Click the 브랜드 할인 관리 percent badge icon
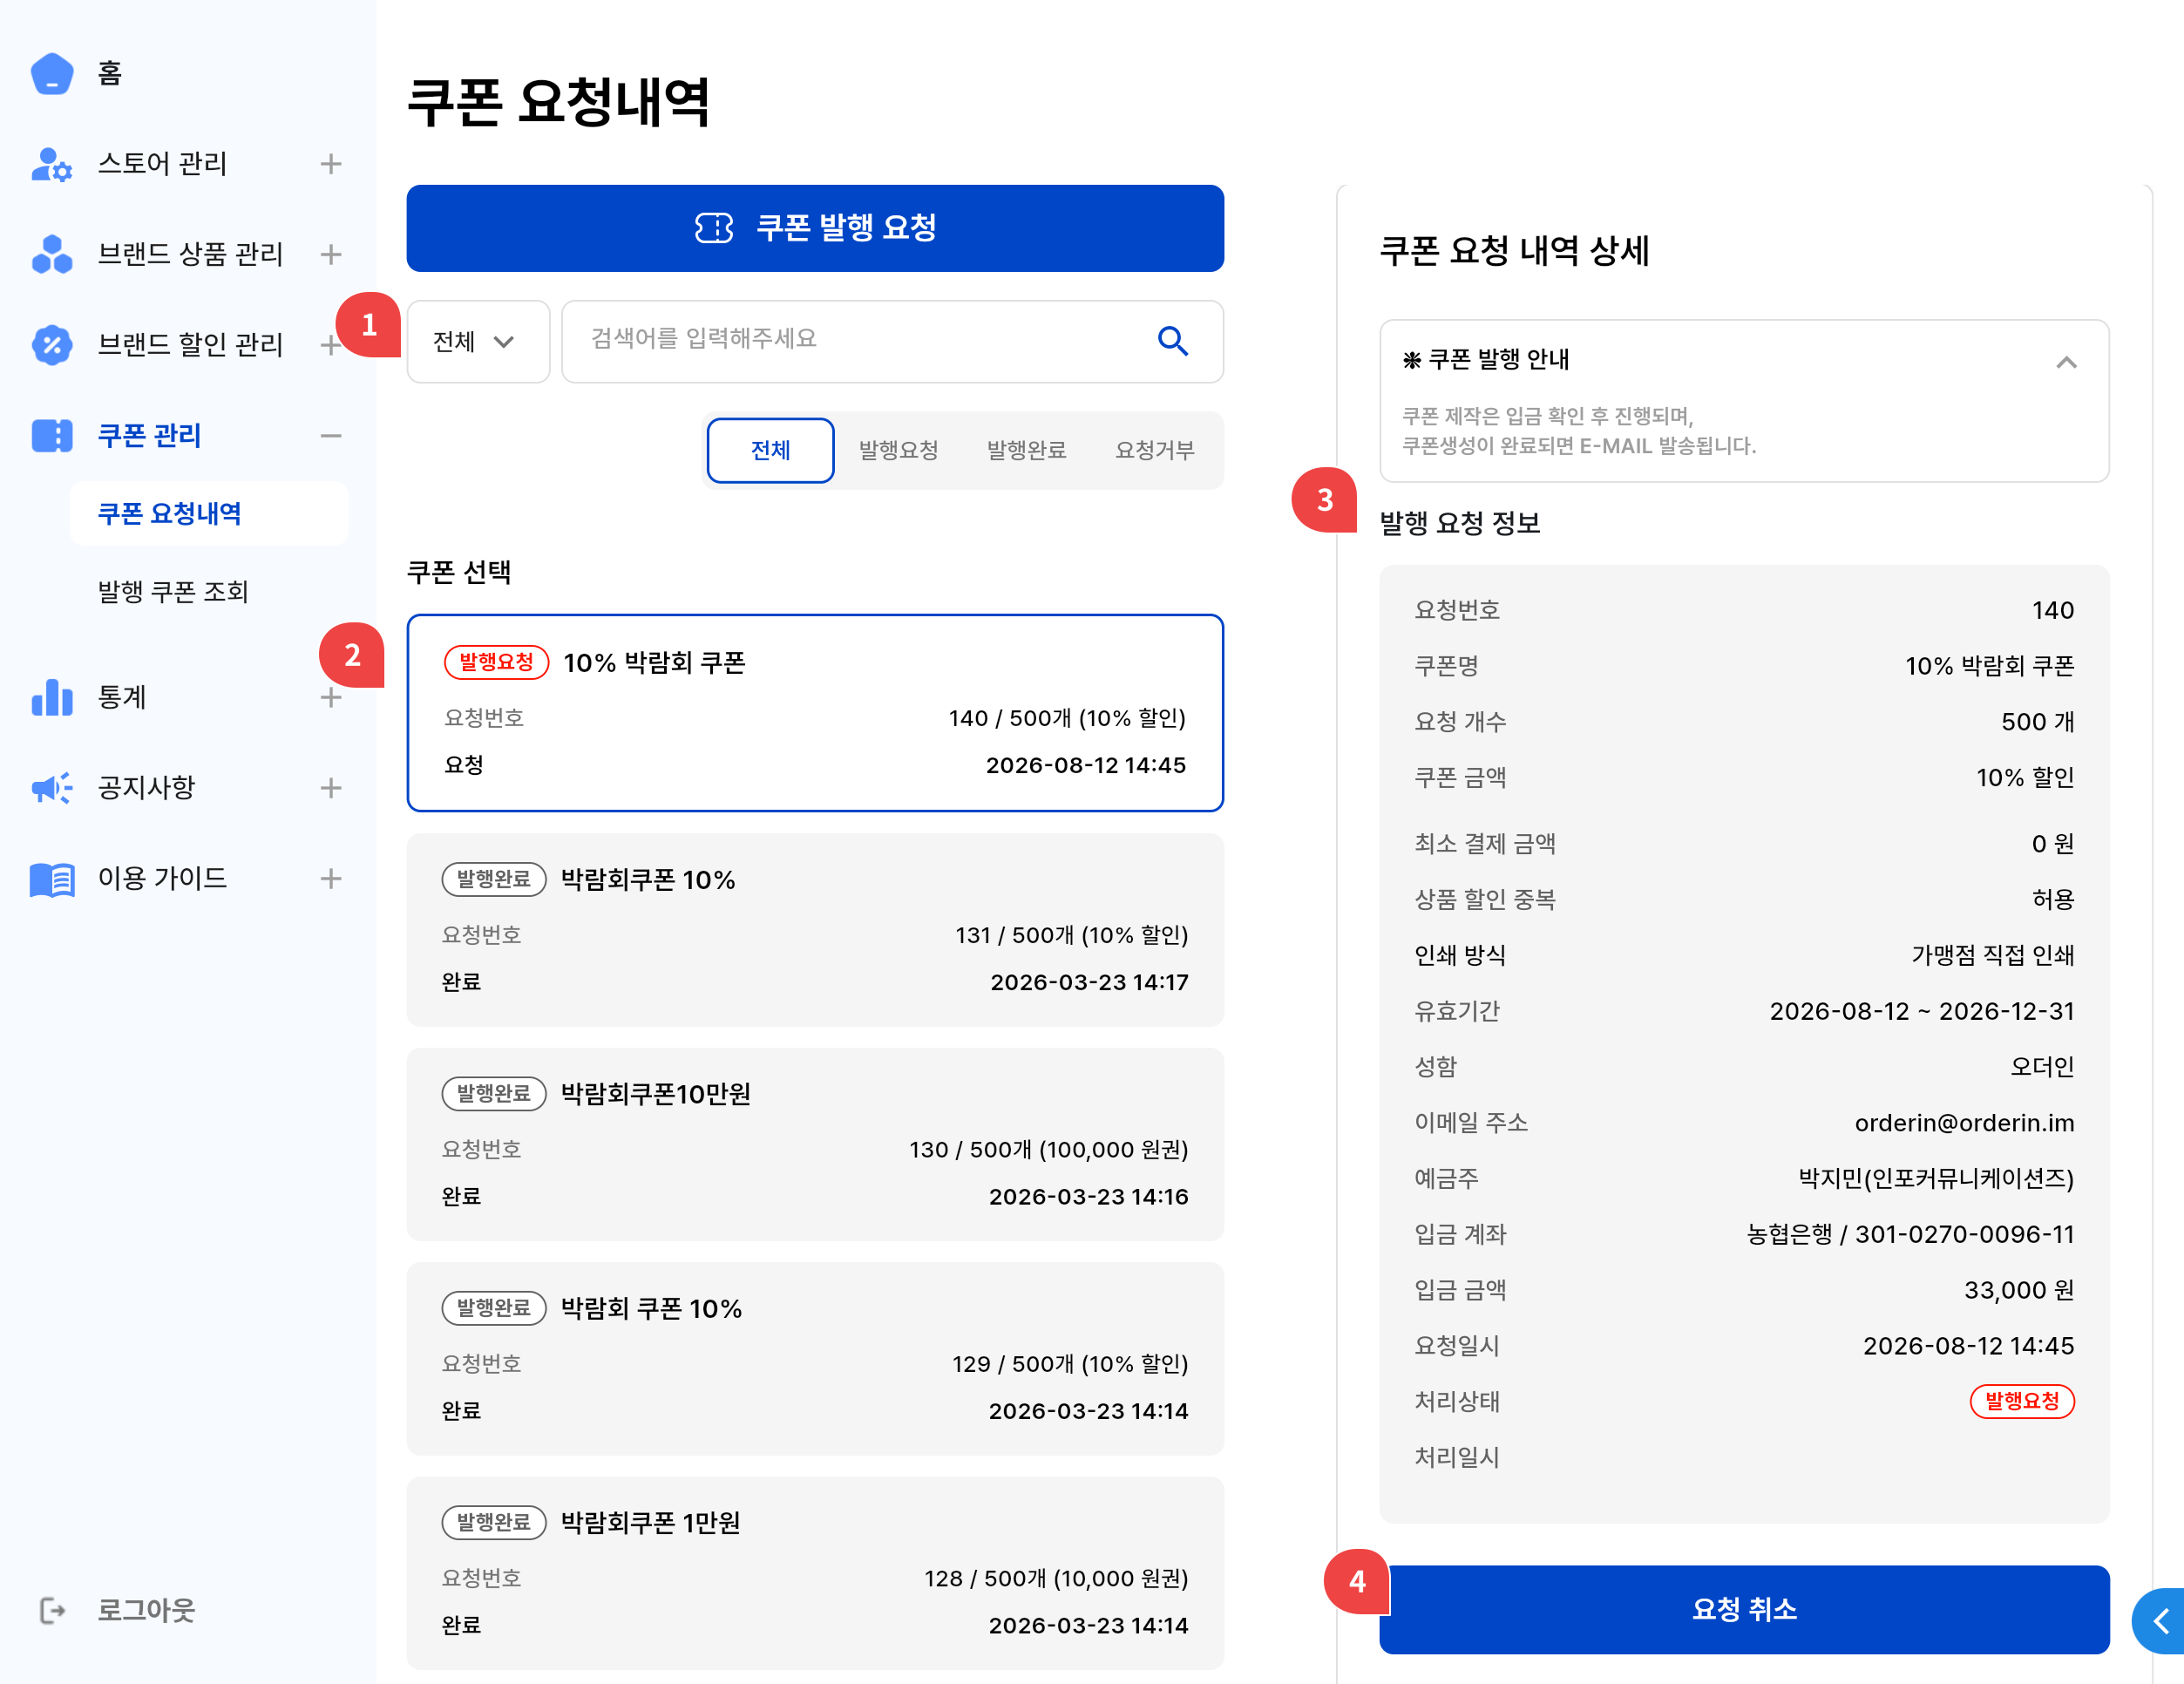This screenshot has width=2184, height=1684. click(52, 345)
